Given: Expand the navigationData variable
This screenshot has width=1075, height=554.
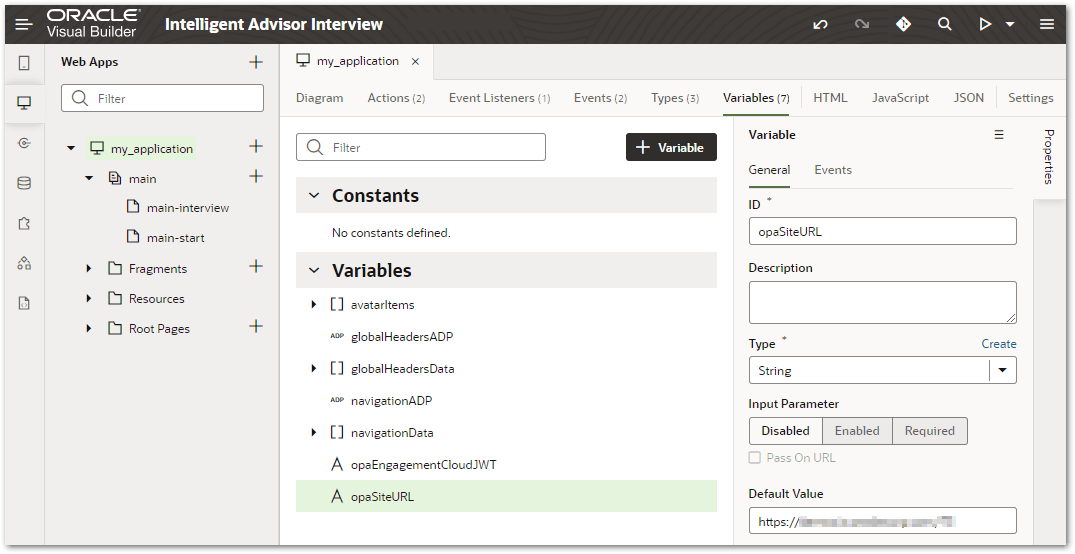Looking at the screenshot, I should click(x=314, y=433).
